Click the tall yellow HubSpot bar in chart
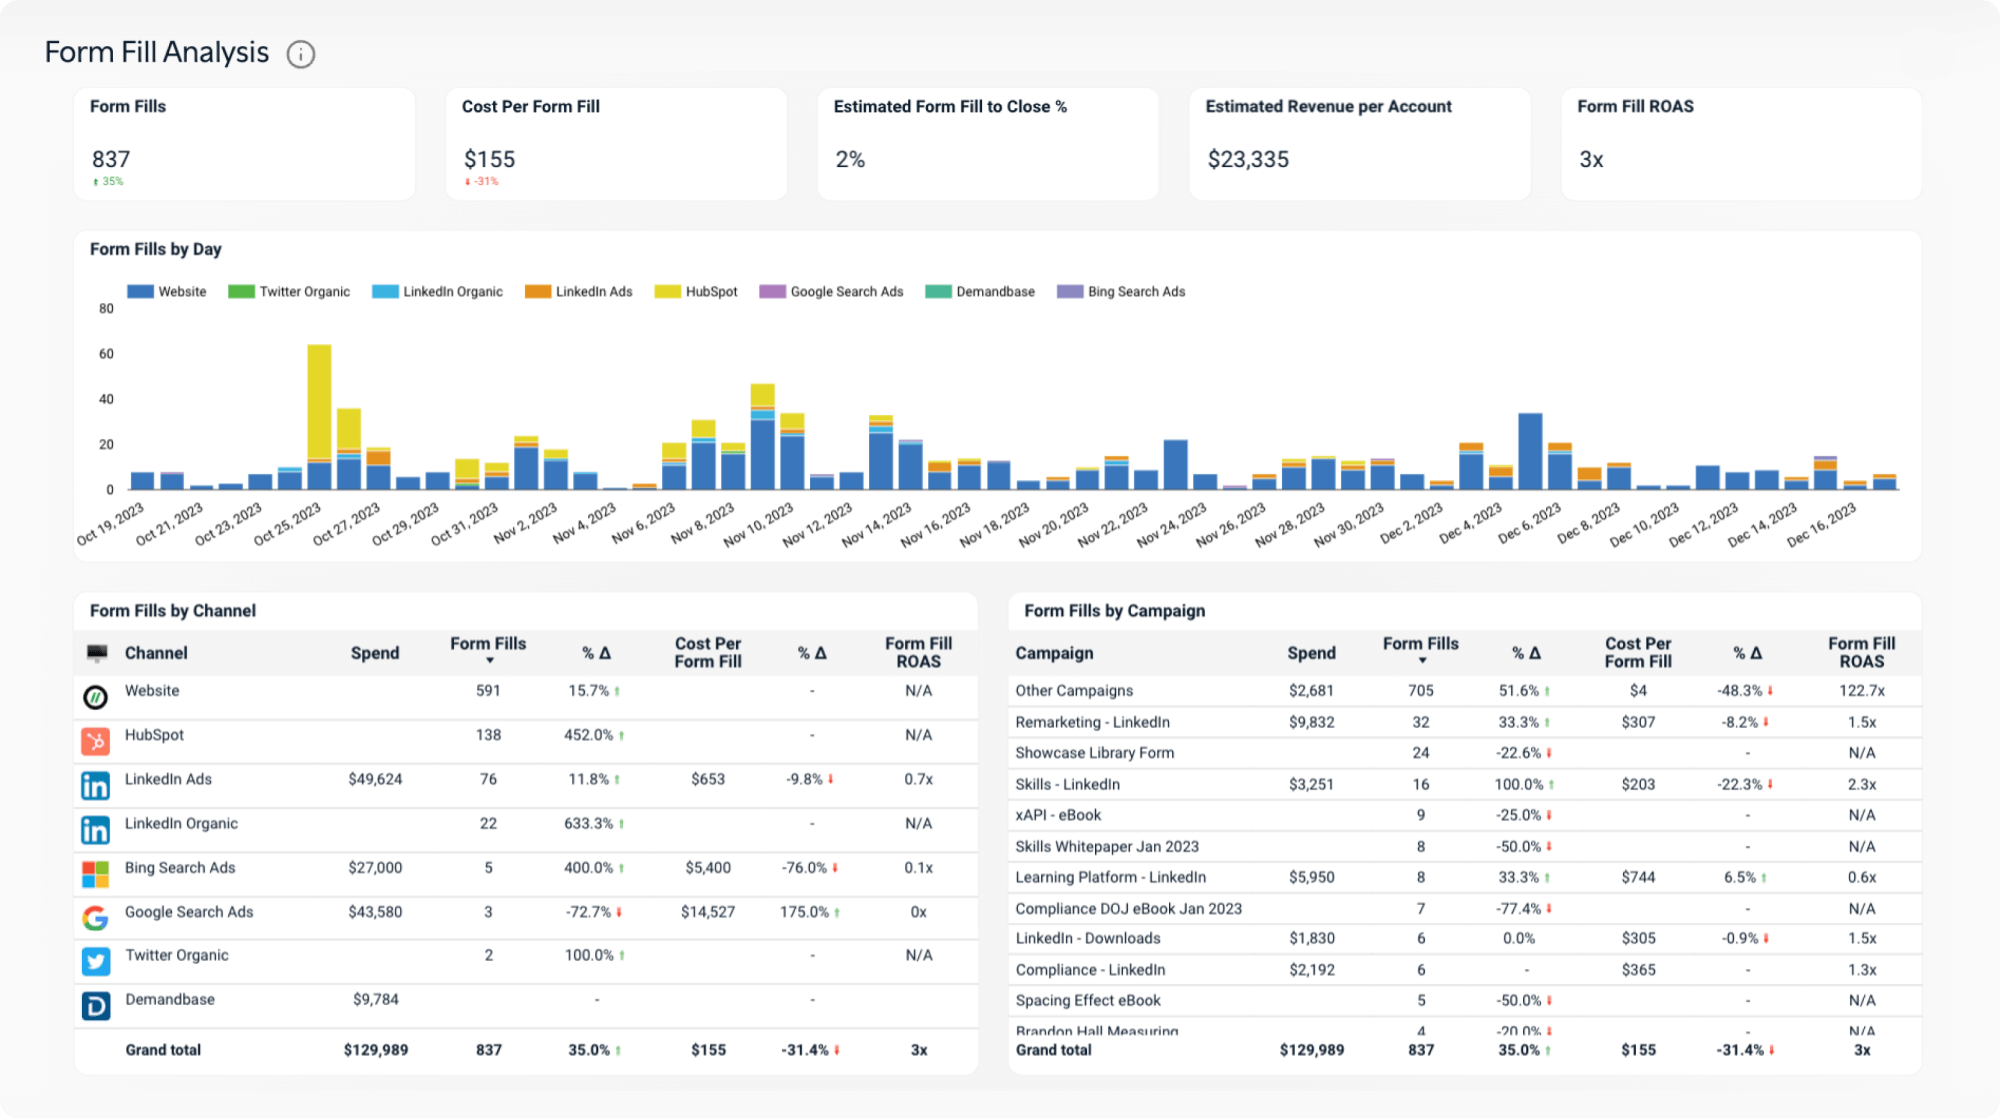Screen dimensions: 2000x1119 point(319,400)
